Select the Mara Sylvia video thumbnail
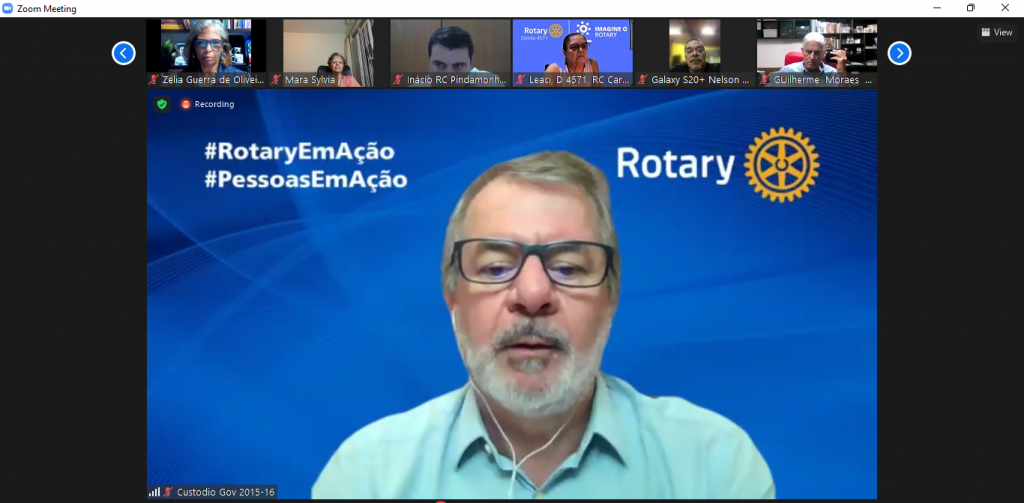The image size is (1024, 503). (328, 46)
